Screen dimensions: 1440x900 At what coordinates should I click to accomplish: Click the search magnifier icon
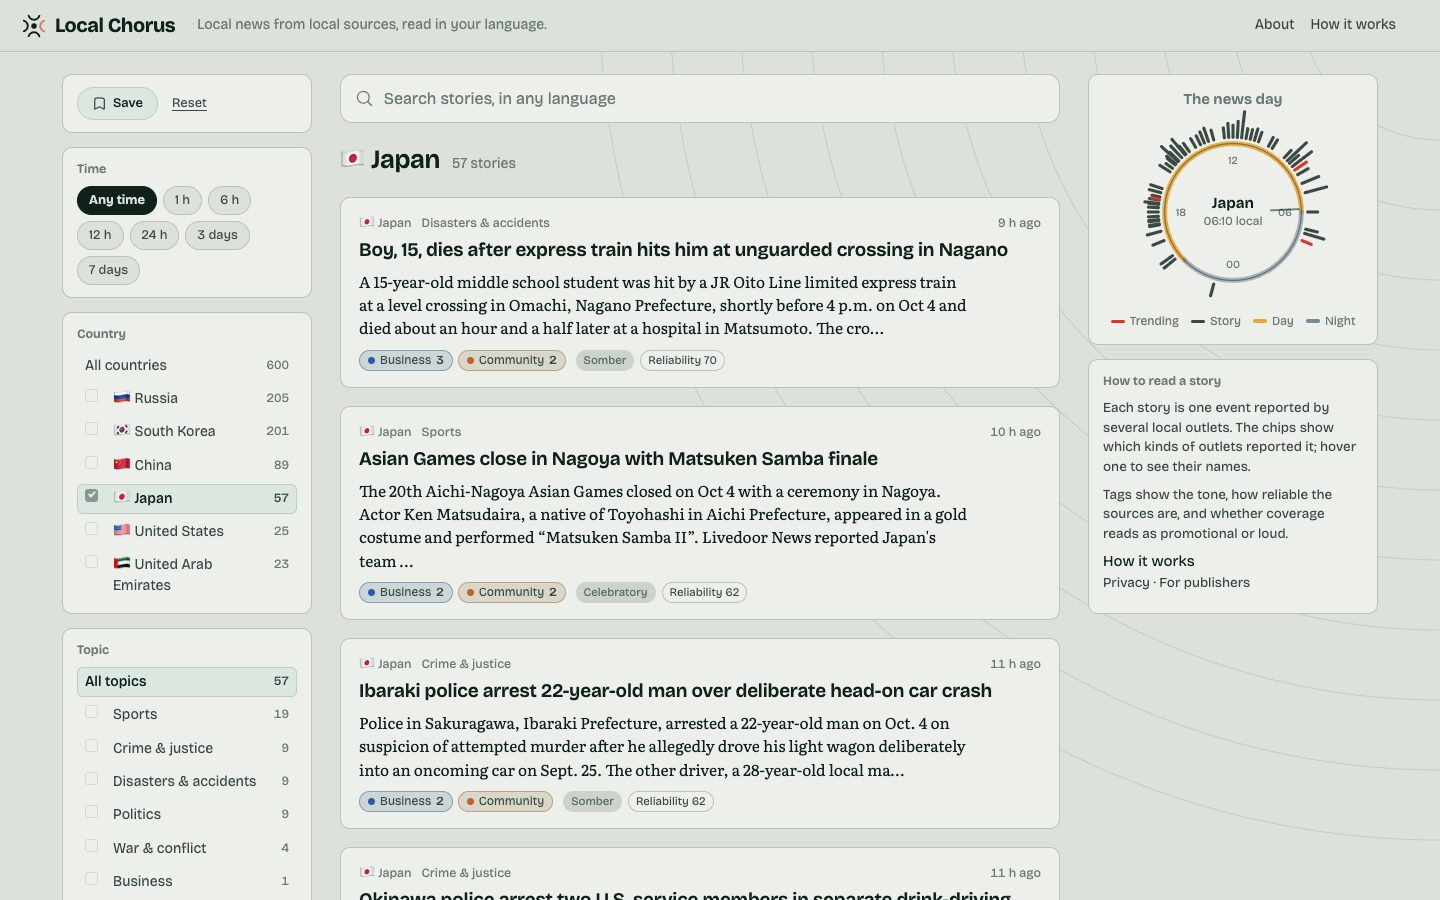[x=365, y=99]
